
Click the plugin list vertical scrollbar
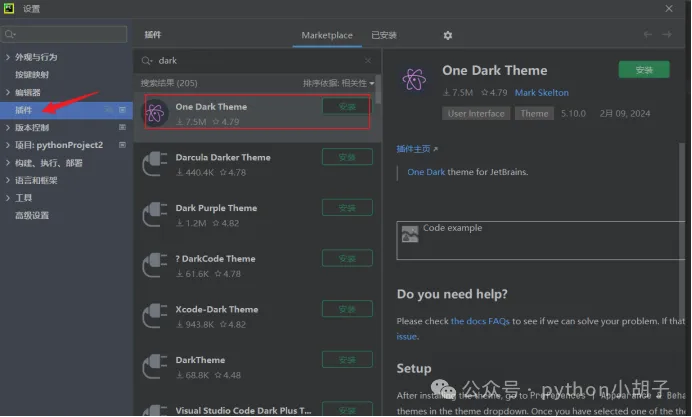(378, 90)
